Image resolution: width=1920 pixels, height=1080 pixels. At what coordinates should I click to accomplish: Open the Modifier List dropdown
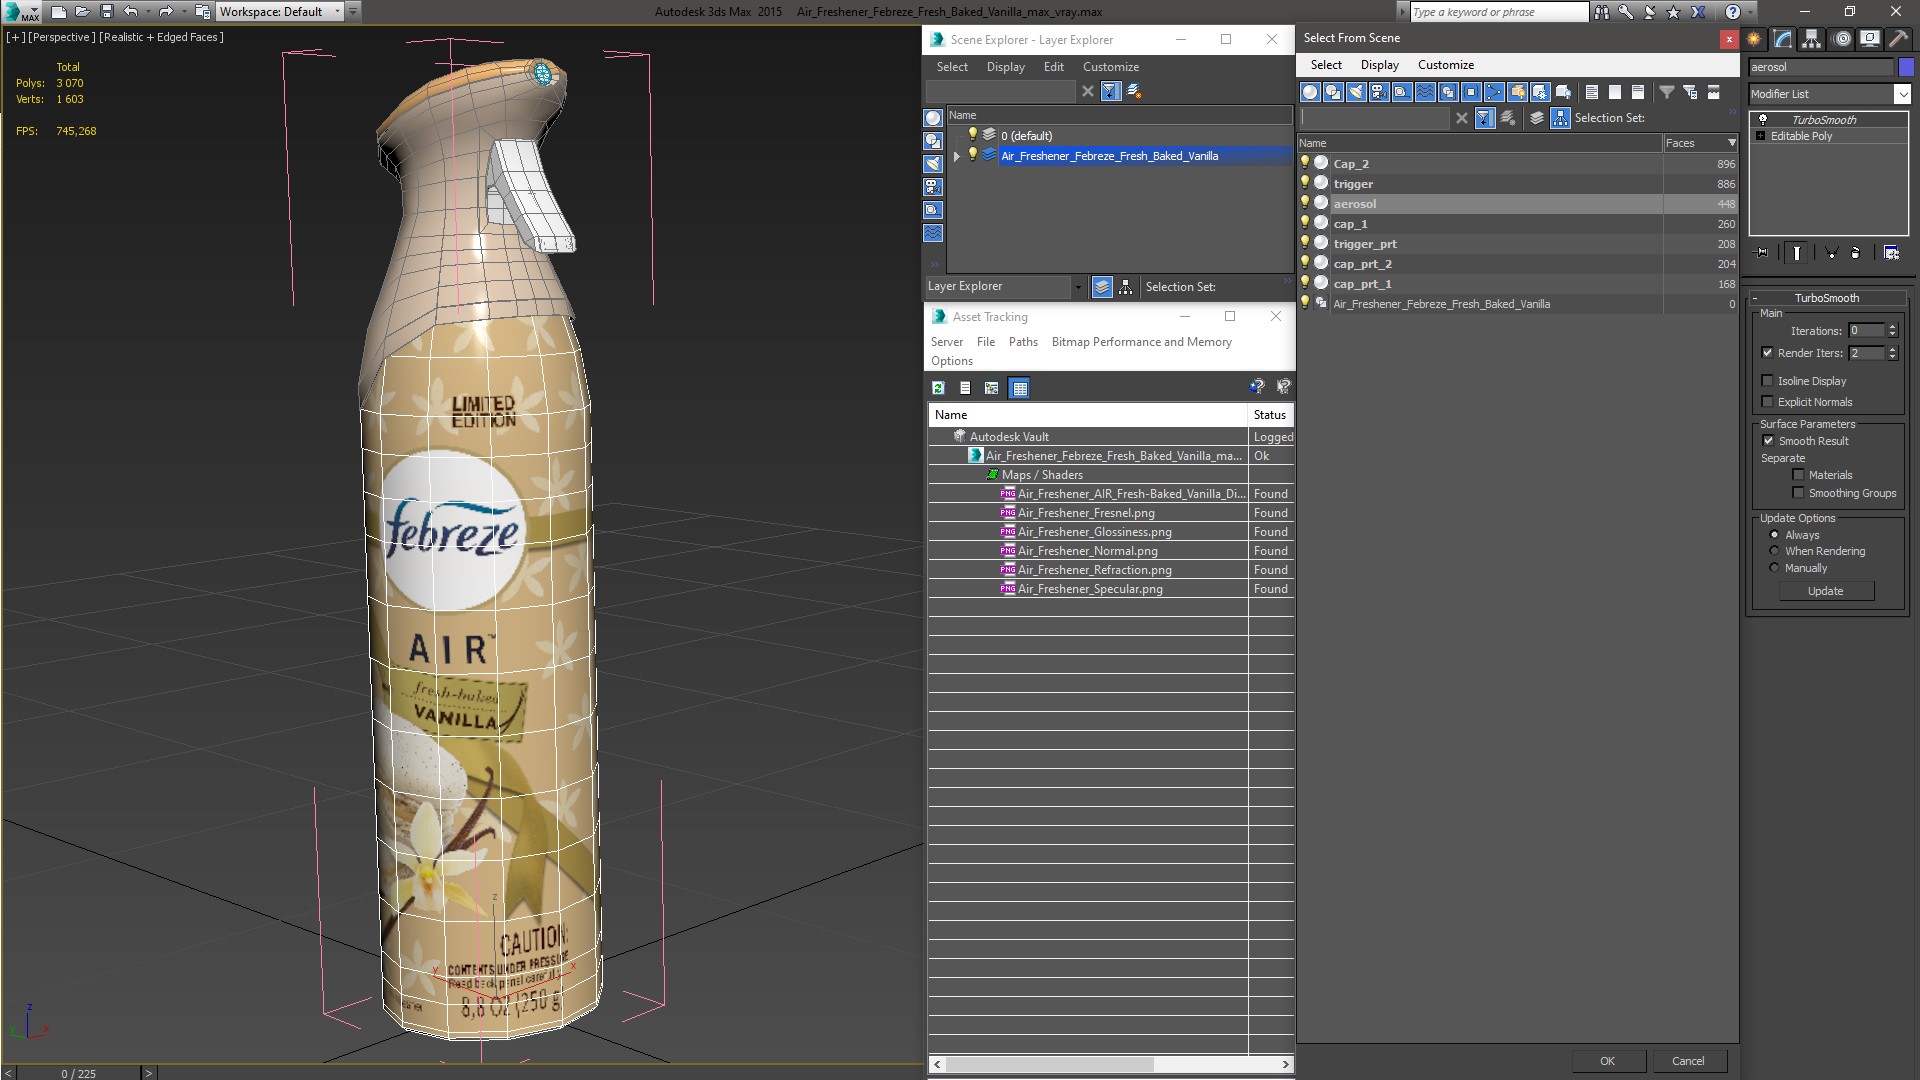[x=1901, y=94]
